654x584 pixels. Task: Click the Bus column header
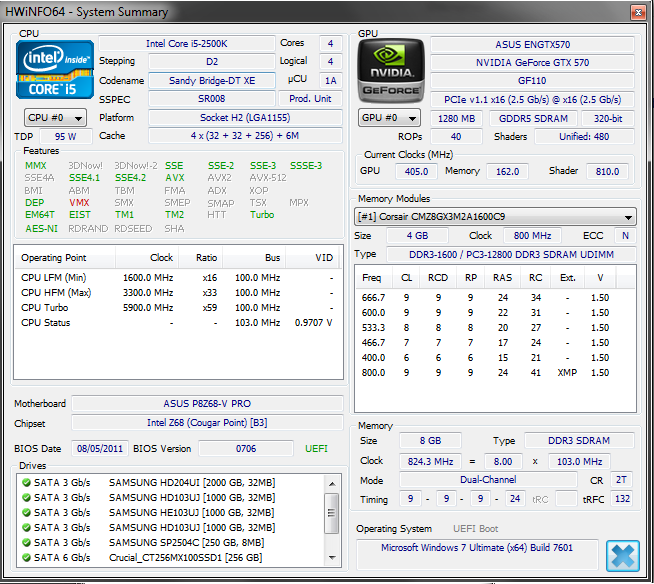[x=254, y=257]
